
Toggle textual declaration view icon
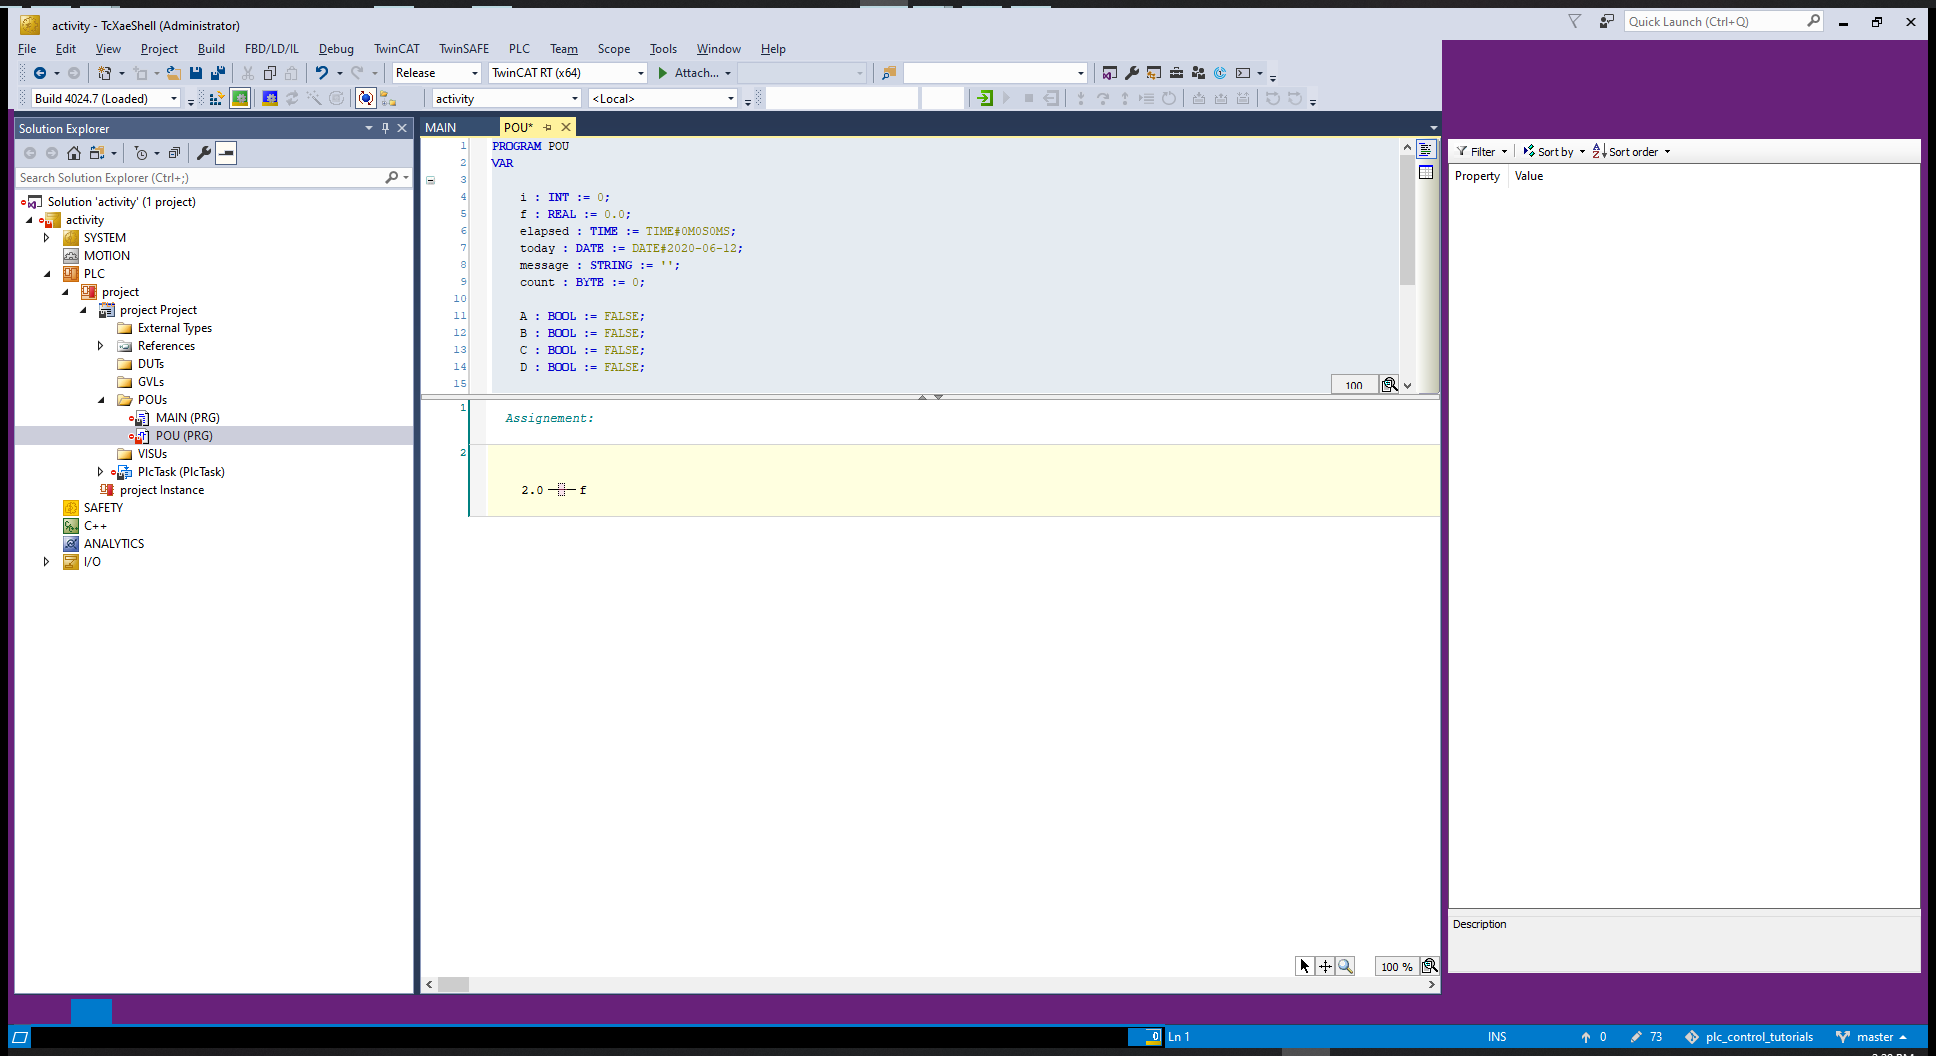(1426, 150)
